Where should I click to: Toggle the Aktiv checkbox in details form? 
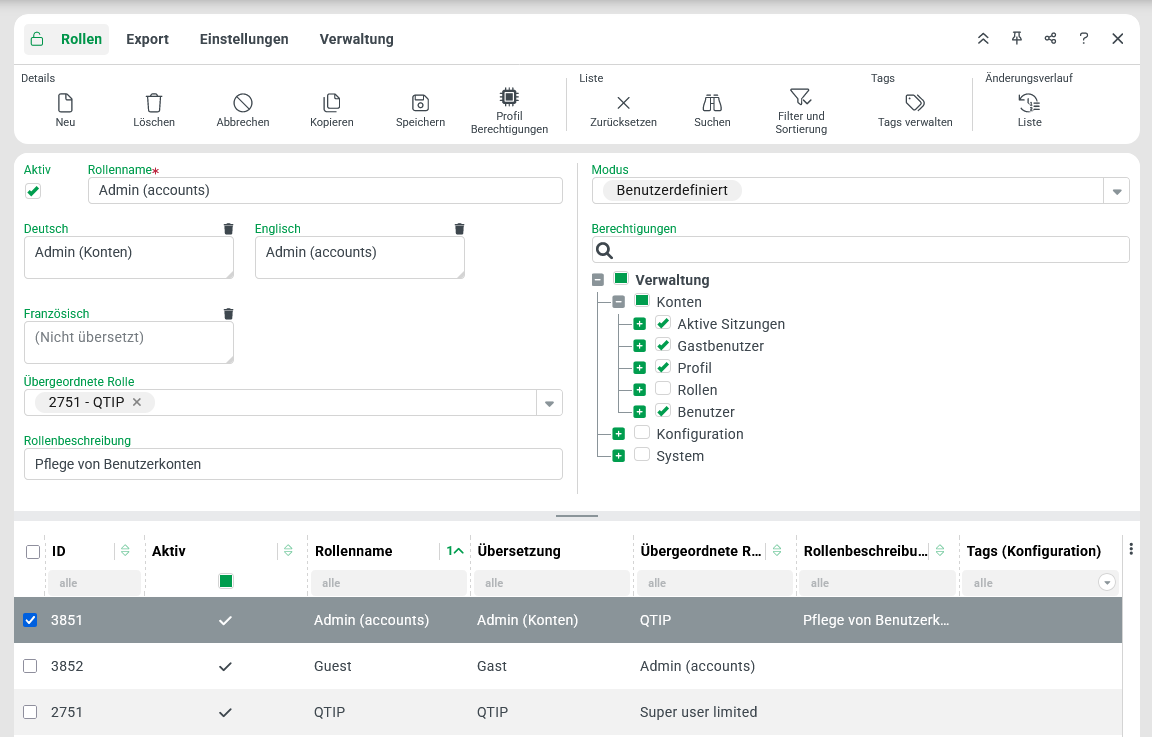pyautogui.click(x=32, y=191)
